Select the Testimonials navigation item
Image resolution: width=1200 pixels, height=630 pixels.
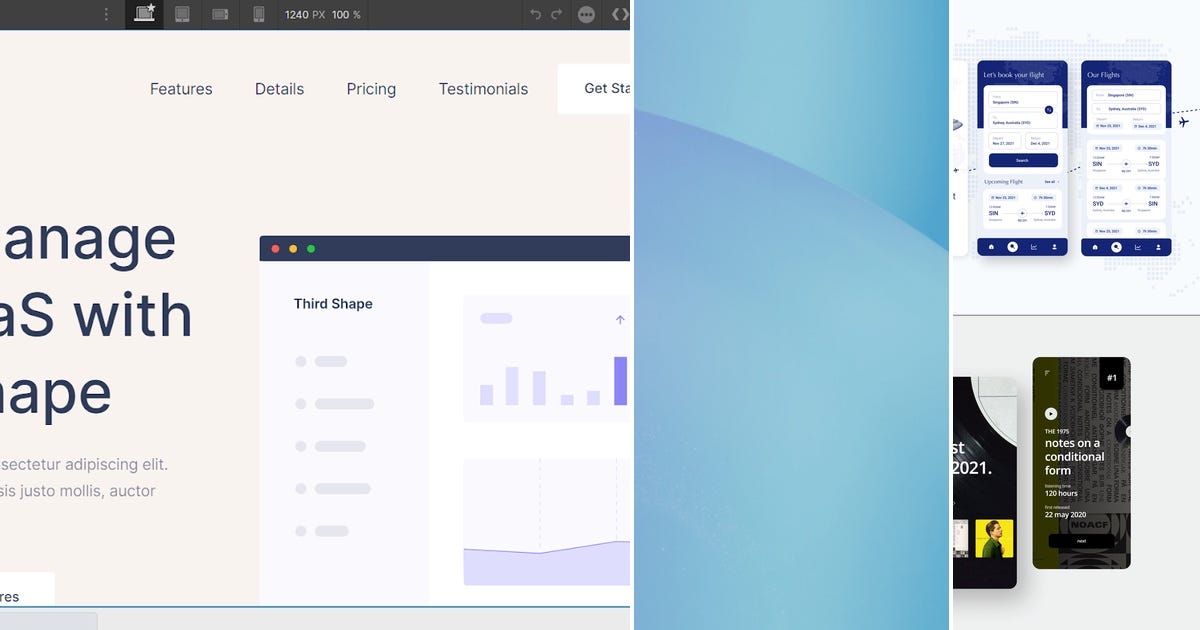[483, 89]
